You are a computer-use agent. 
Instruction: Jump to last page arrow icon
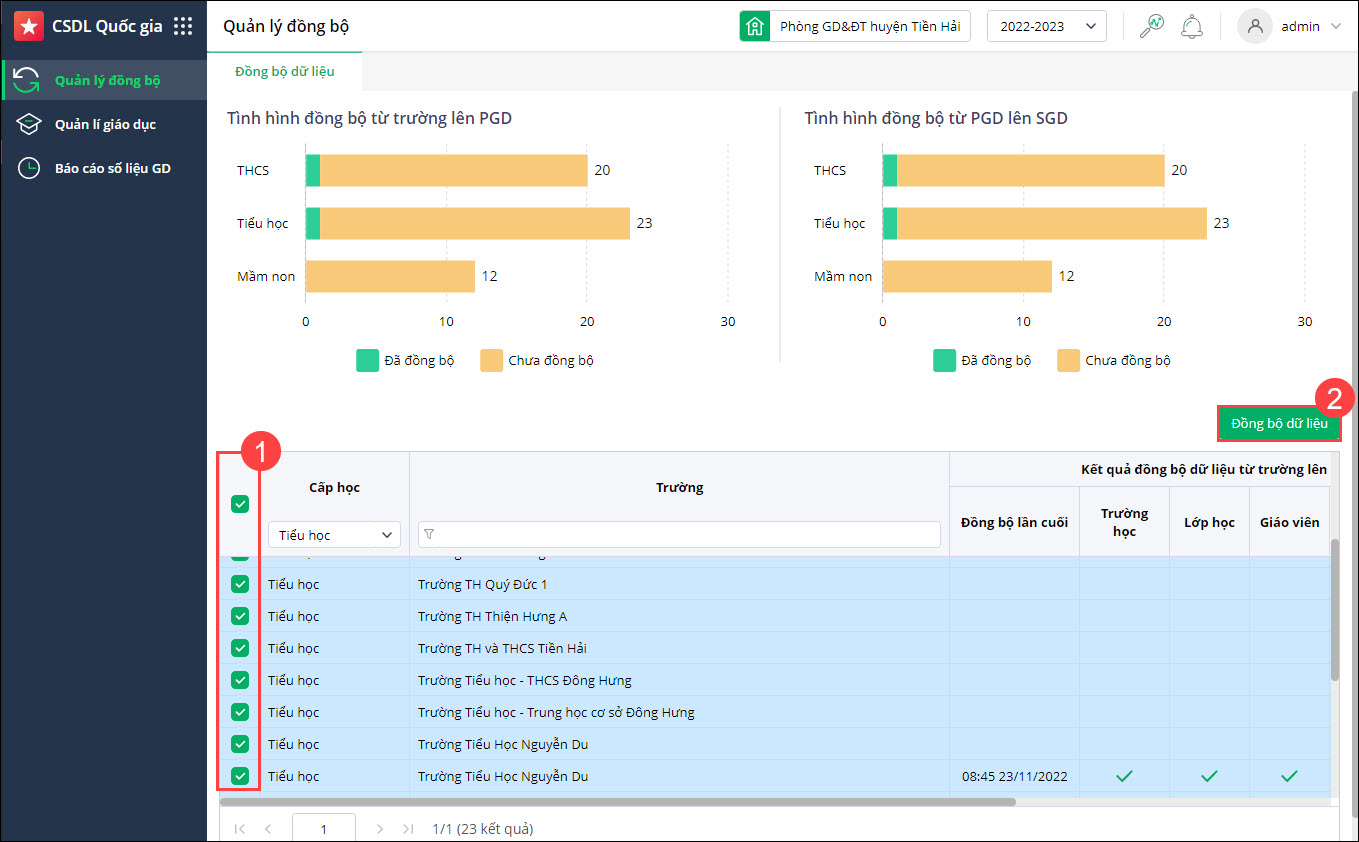(408, 829)
